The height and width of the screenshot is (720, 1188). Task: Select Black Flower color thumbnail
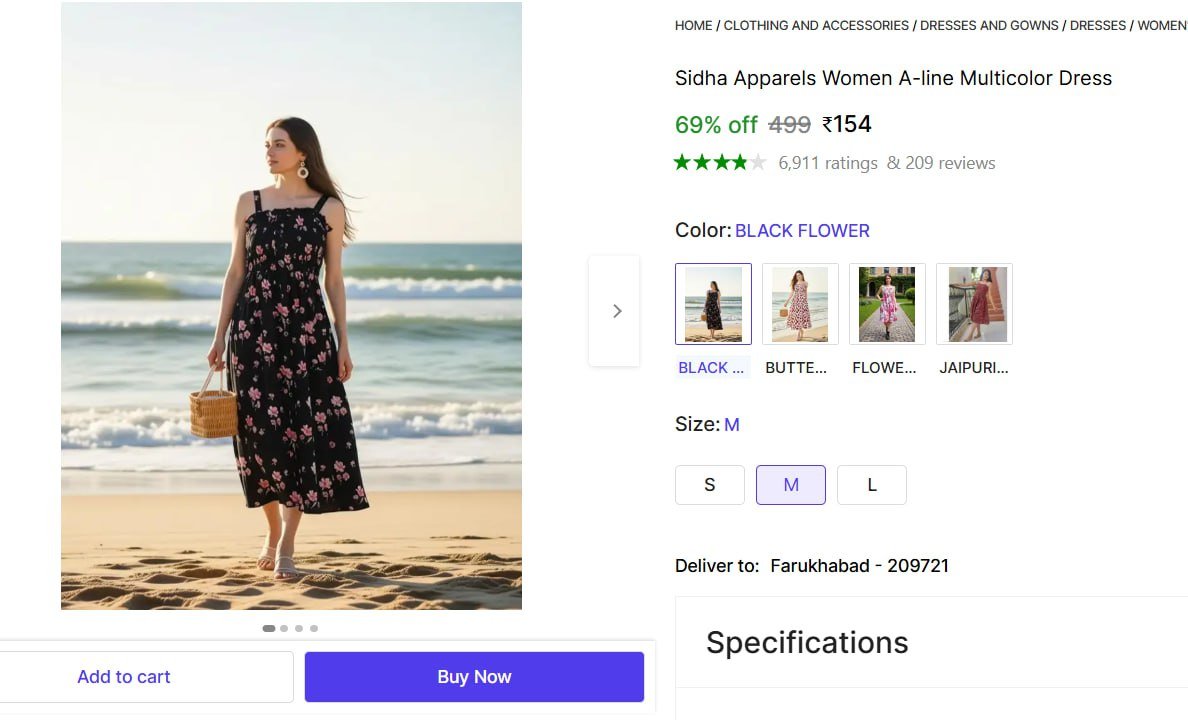[x=713, y=304]
